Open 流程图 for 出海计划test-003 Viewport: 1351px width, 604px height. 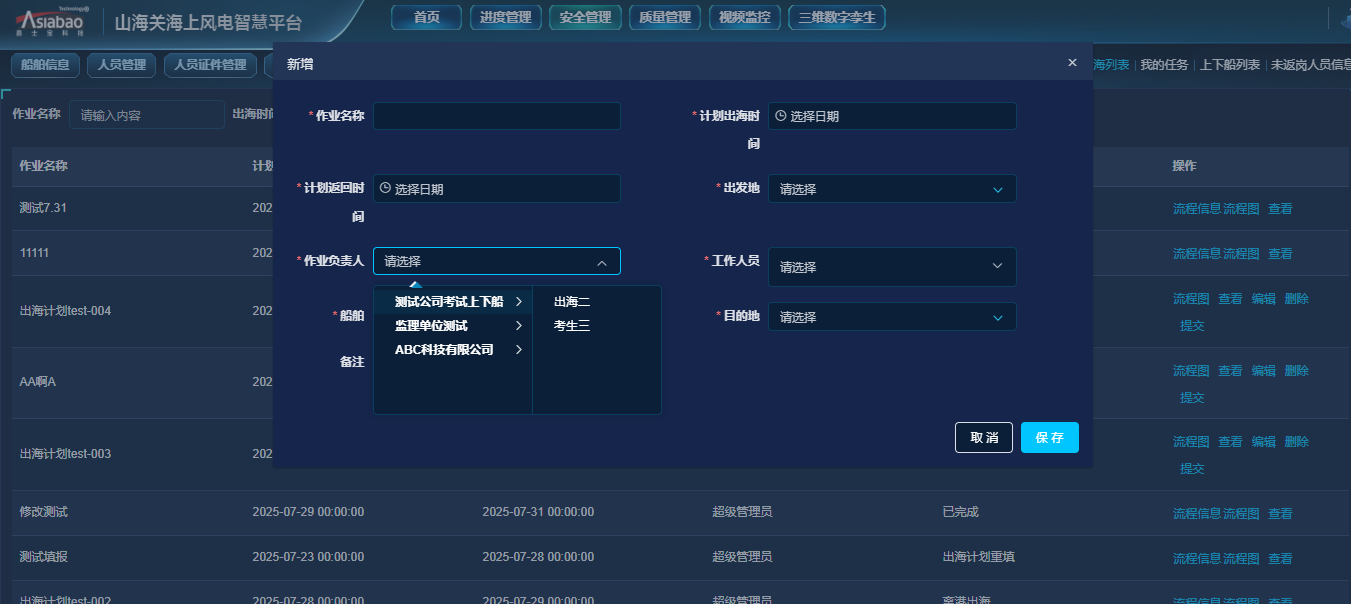tap(1191, 442)
